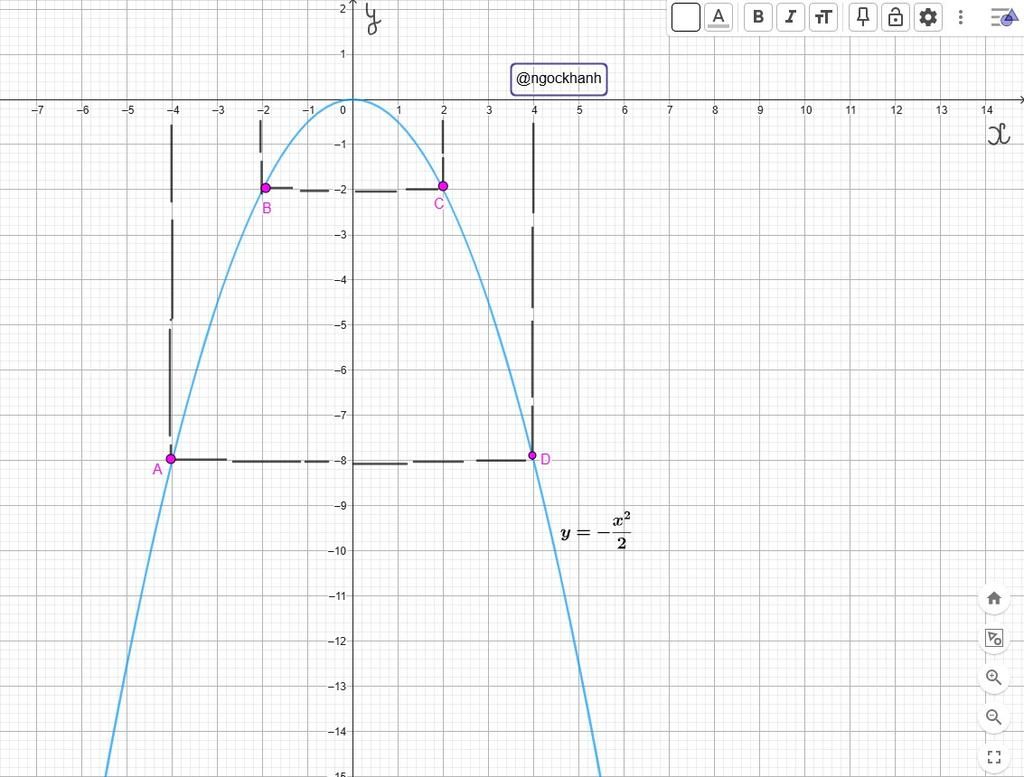The height and width of the screenshot is (777, 1024).
Task: Click point C on the parabola
Action: click(x=443, y=186)
